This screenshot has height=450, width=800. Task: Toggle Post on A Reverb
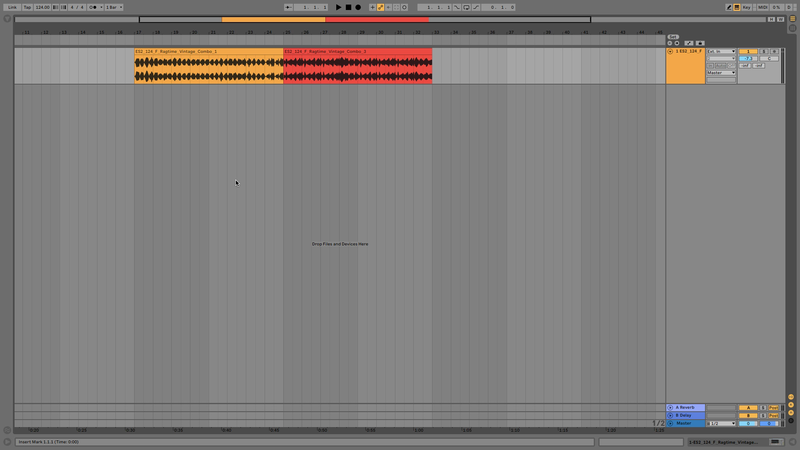click(x=773, y=408)
